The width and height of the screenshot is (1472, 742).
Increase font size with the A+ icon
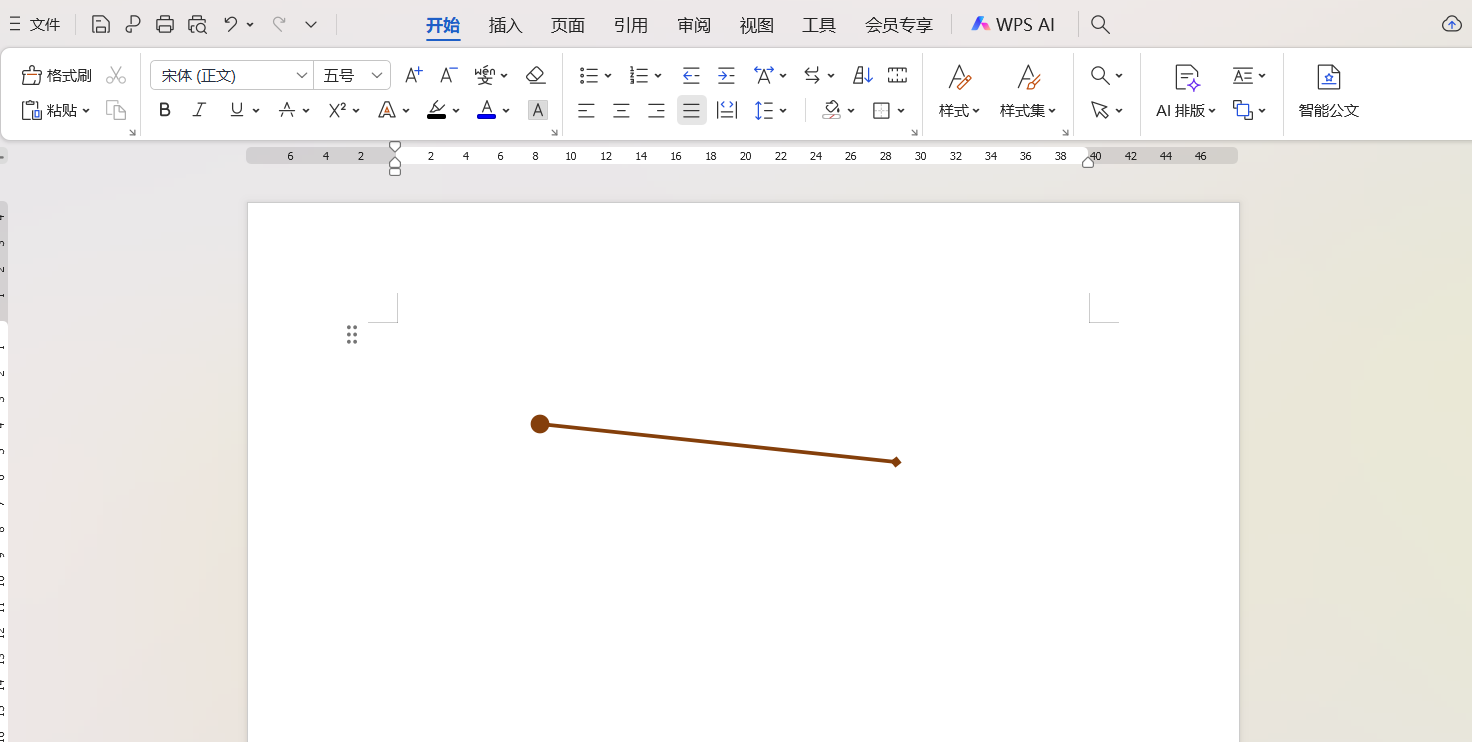point(413,75)
